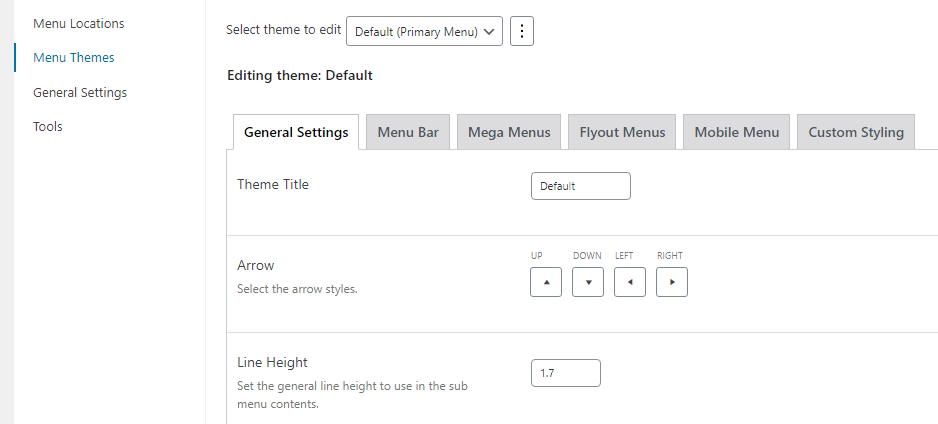Select the RIGHT arrow style icon
The image size is (938, 424).
[672, 282]
